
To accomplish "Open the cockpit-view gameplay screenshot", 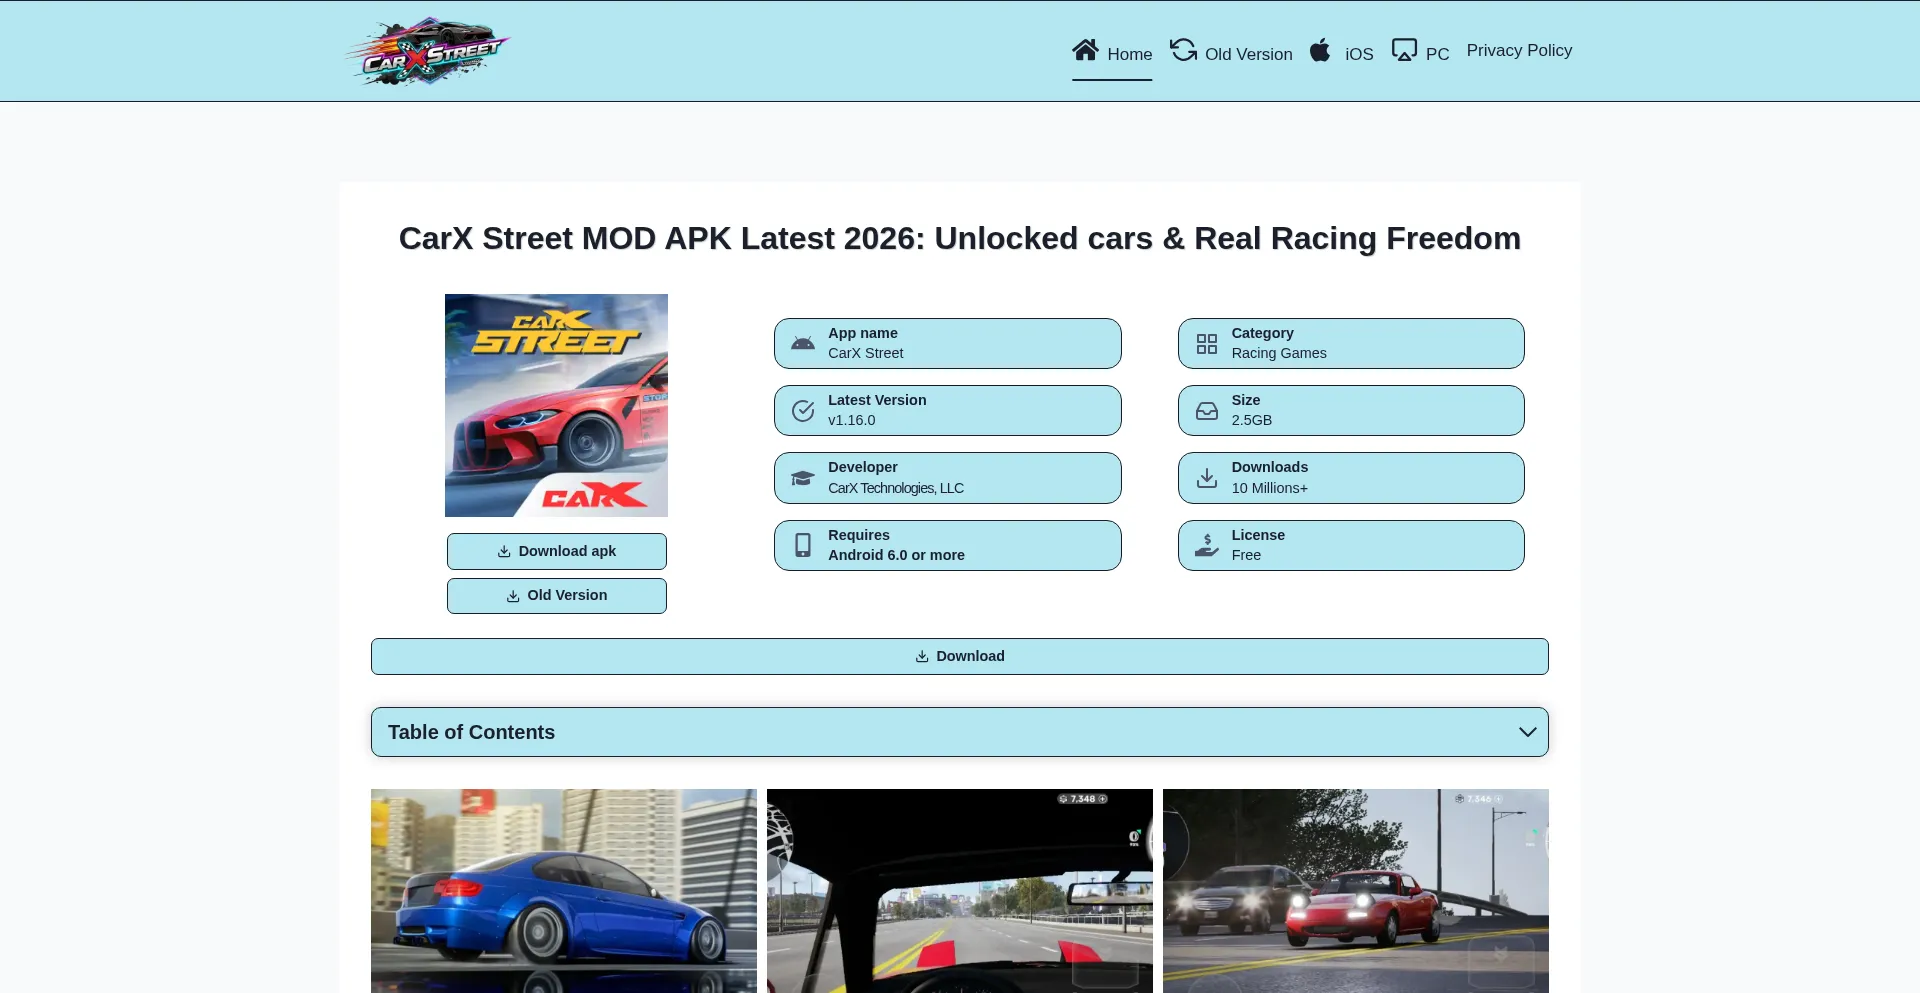I will point(959,890).
